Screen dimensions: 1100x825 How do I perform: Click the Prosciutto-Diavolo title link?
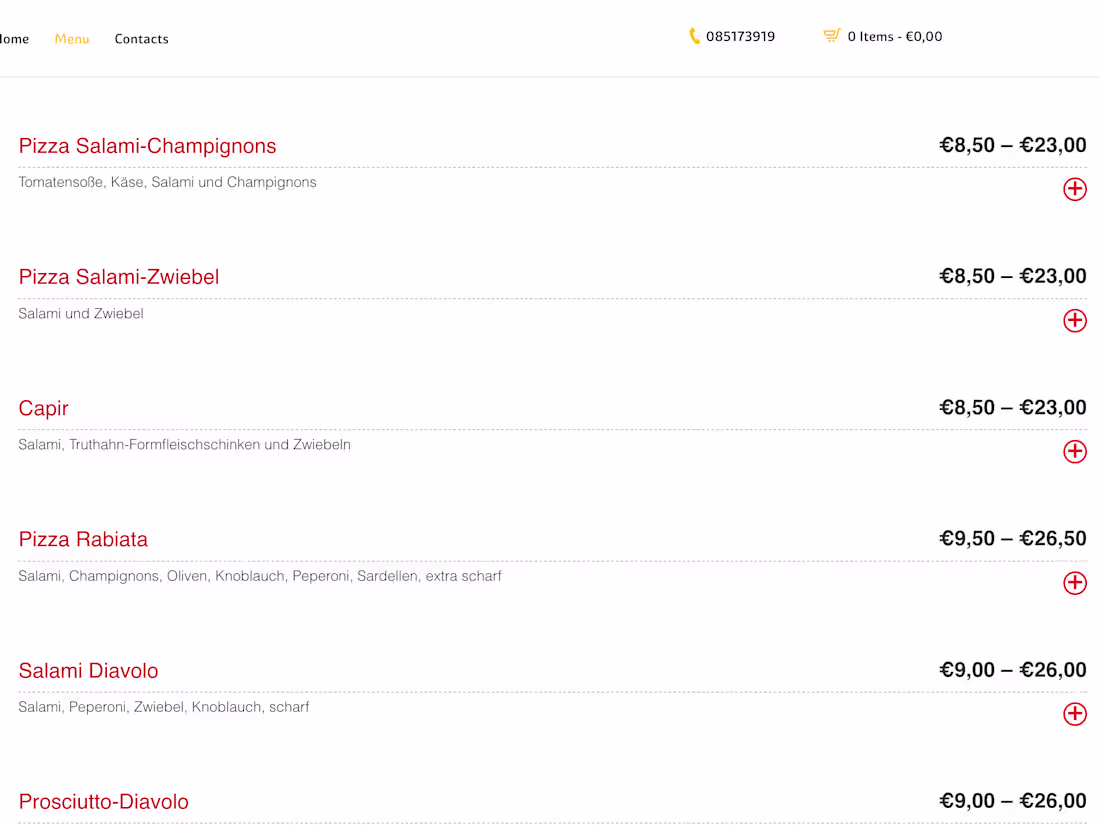coord(103,802)
